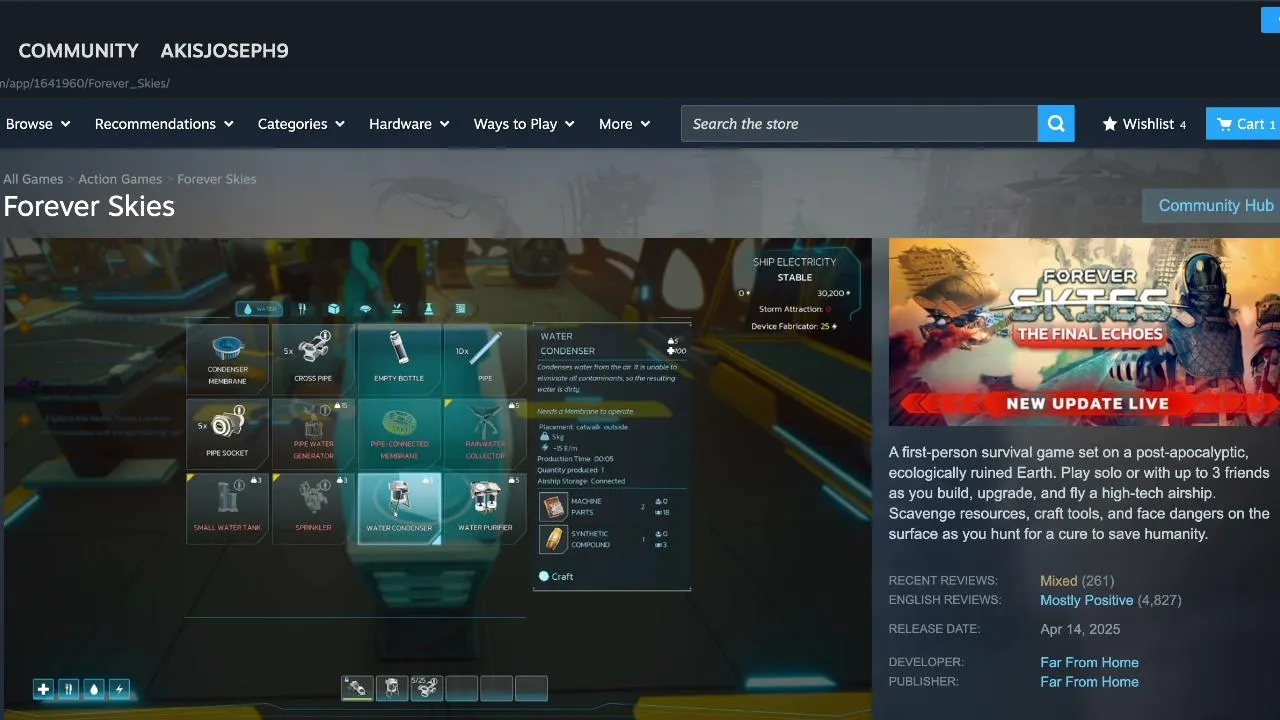This screenshot has height=720, width=1280.
Task: Open the Wishlist via its star icon
Action: (1110, 124)
